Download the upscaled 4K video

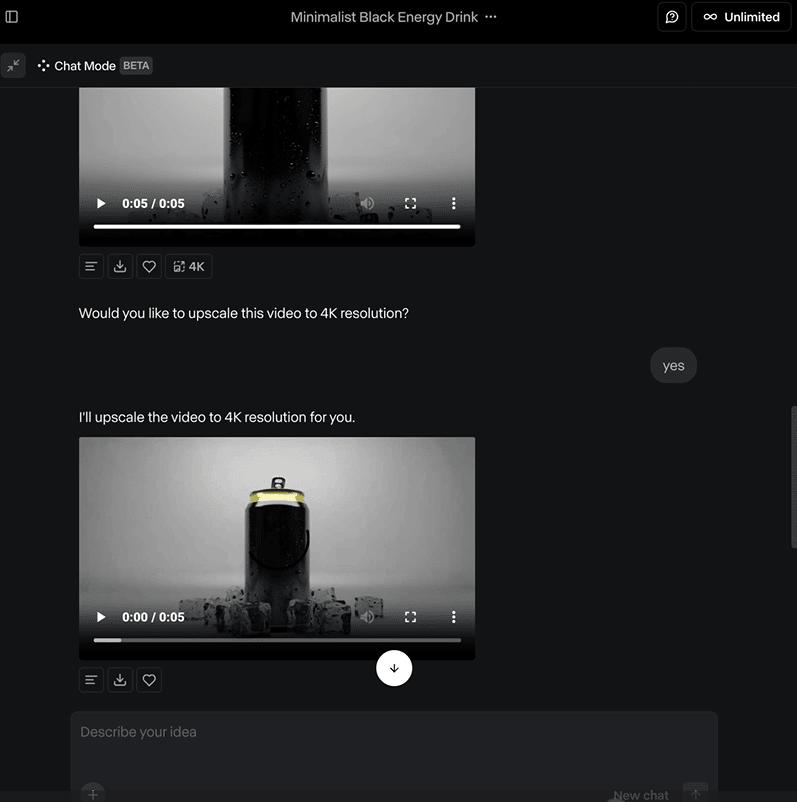pyautogui.click(x=120, y=680)
